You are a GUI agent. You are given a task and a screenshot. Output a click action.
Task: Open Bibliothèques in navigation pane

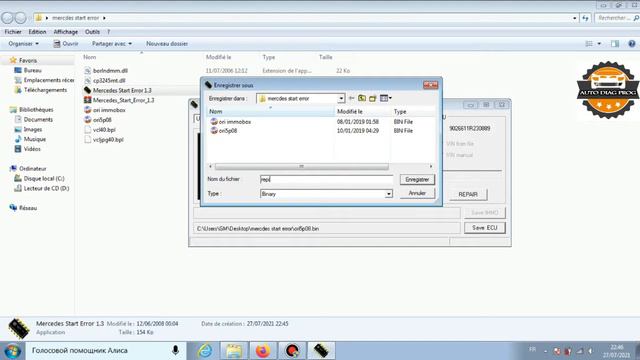click(x=36, y=109)
